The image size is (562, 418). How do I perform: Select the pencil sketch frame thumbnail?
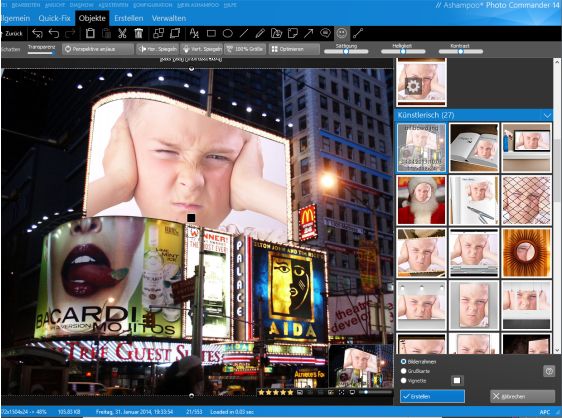[x=474, y=200]
